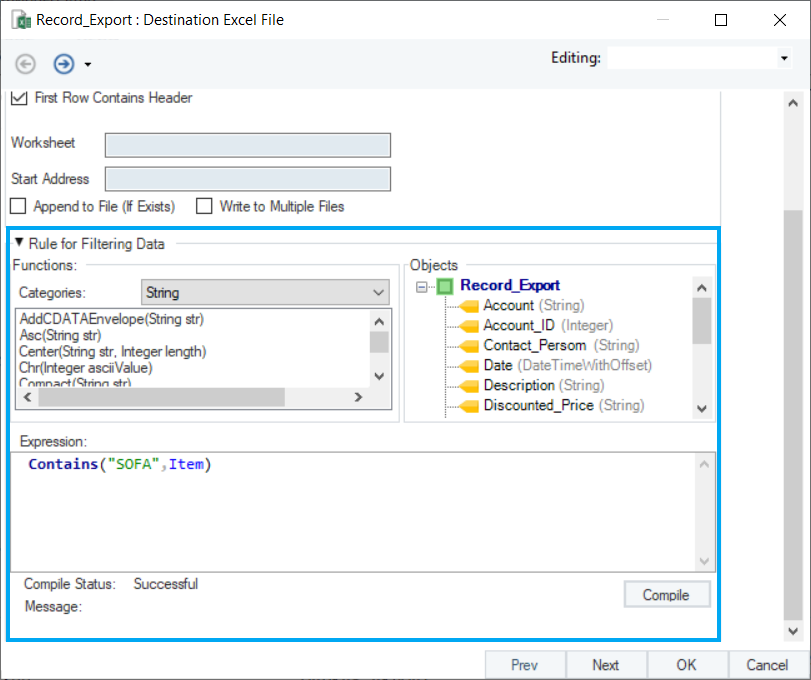Click Expression box scroll up arrow
This screenshot has height=680, width=811.
pos(704,464)
